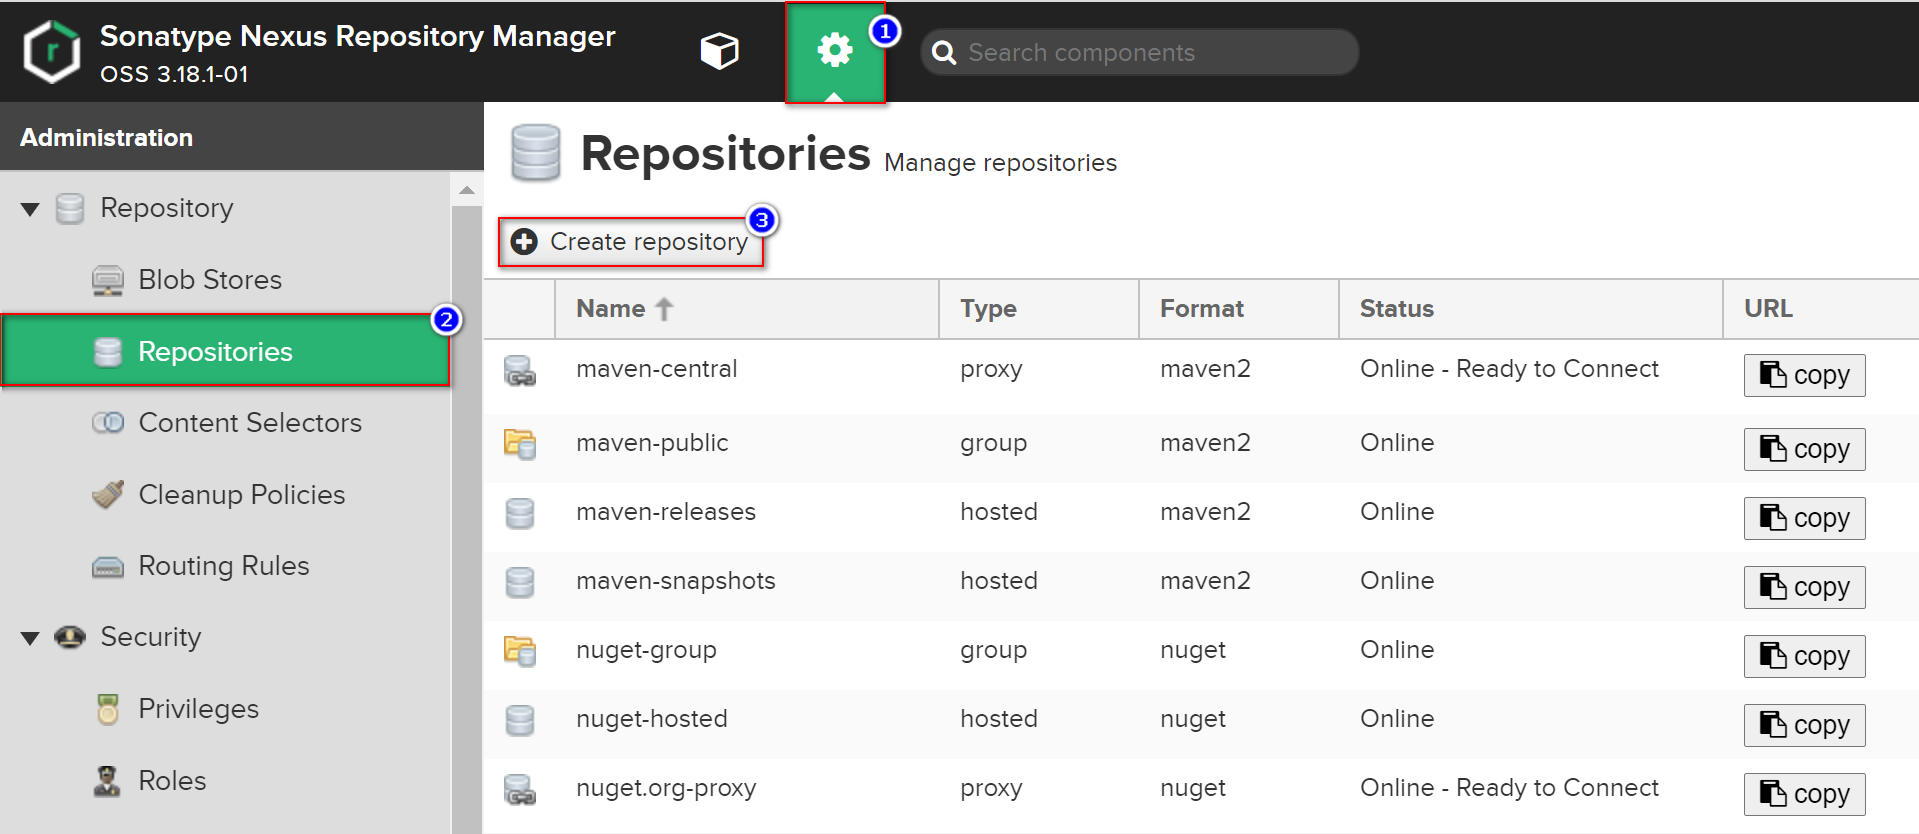The image size is (1919, 834).
Task: Copy URL for maven-central
Action: [x=1804, y=375]
